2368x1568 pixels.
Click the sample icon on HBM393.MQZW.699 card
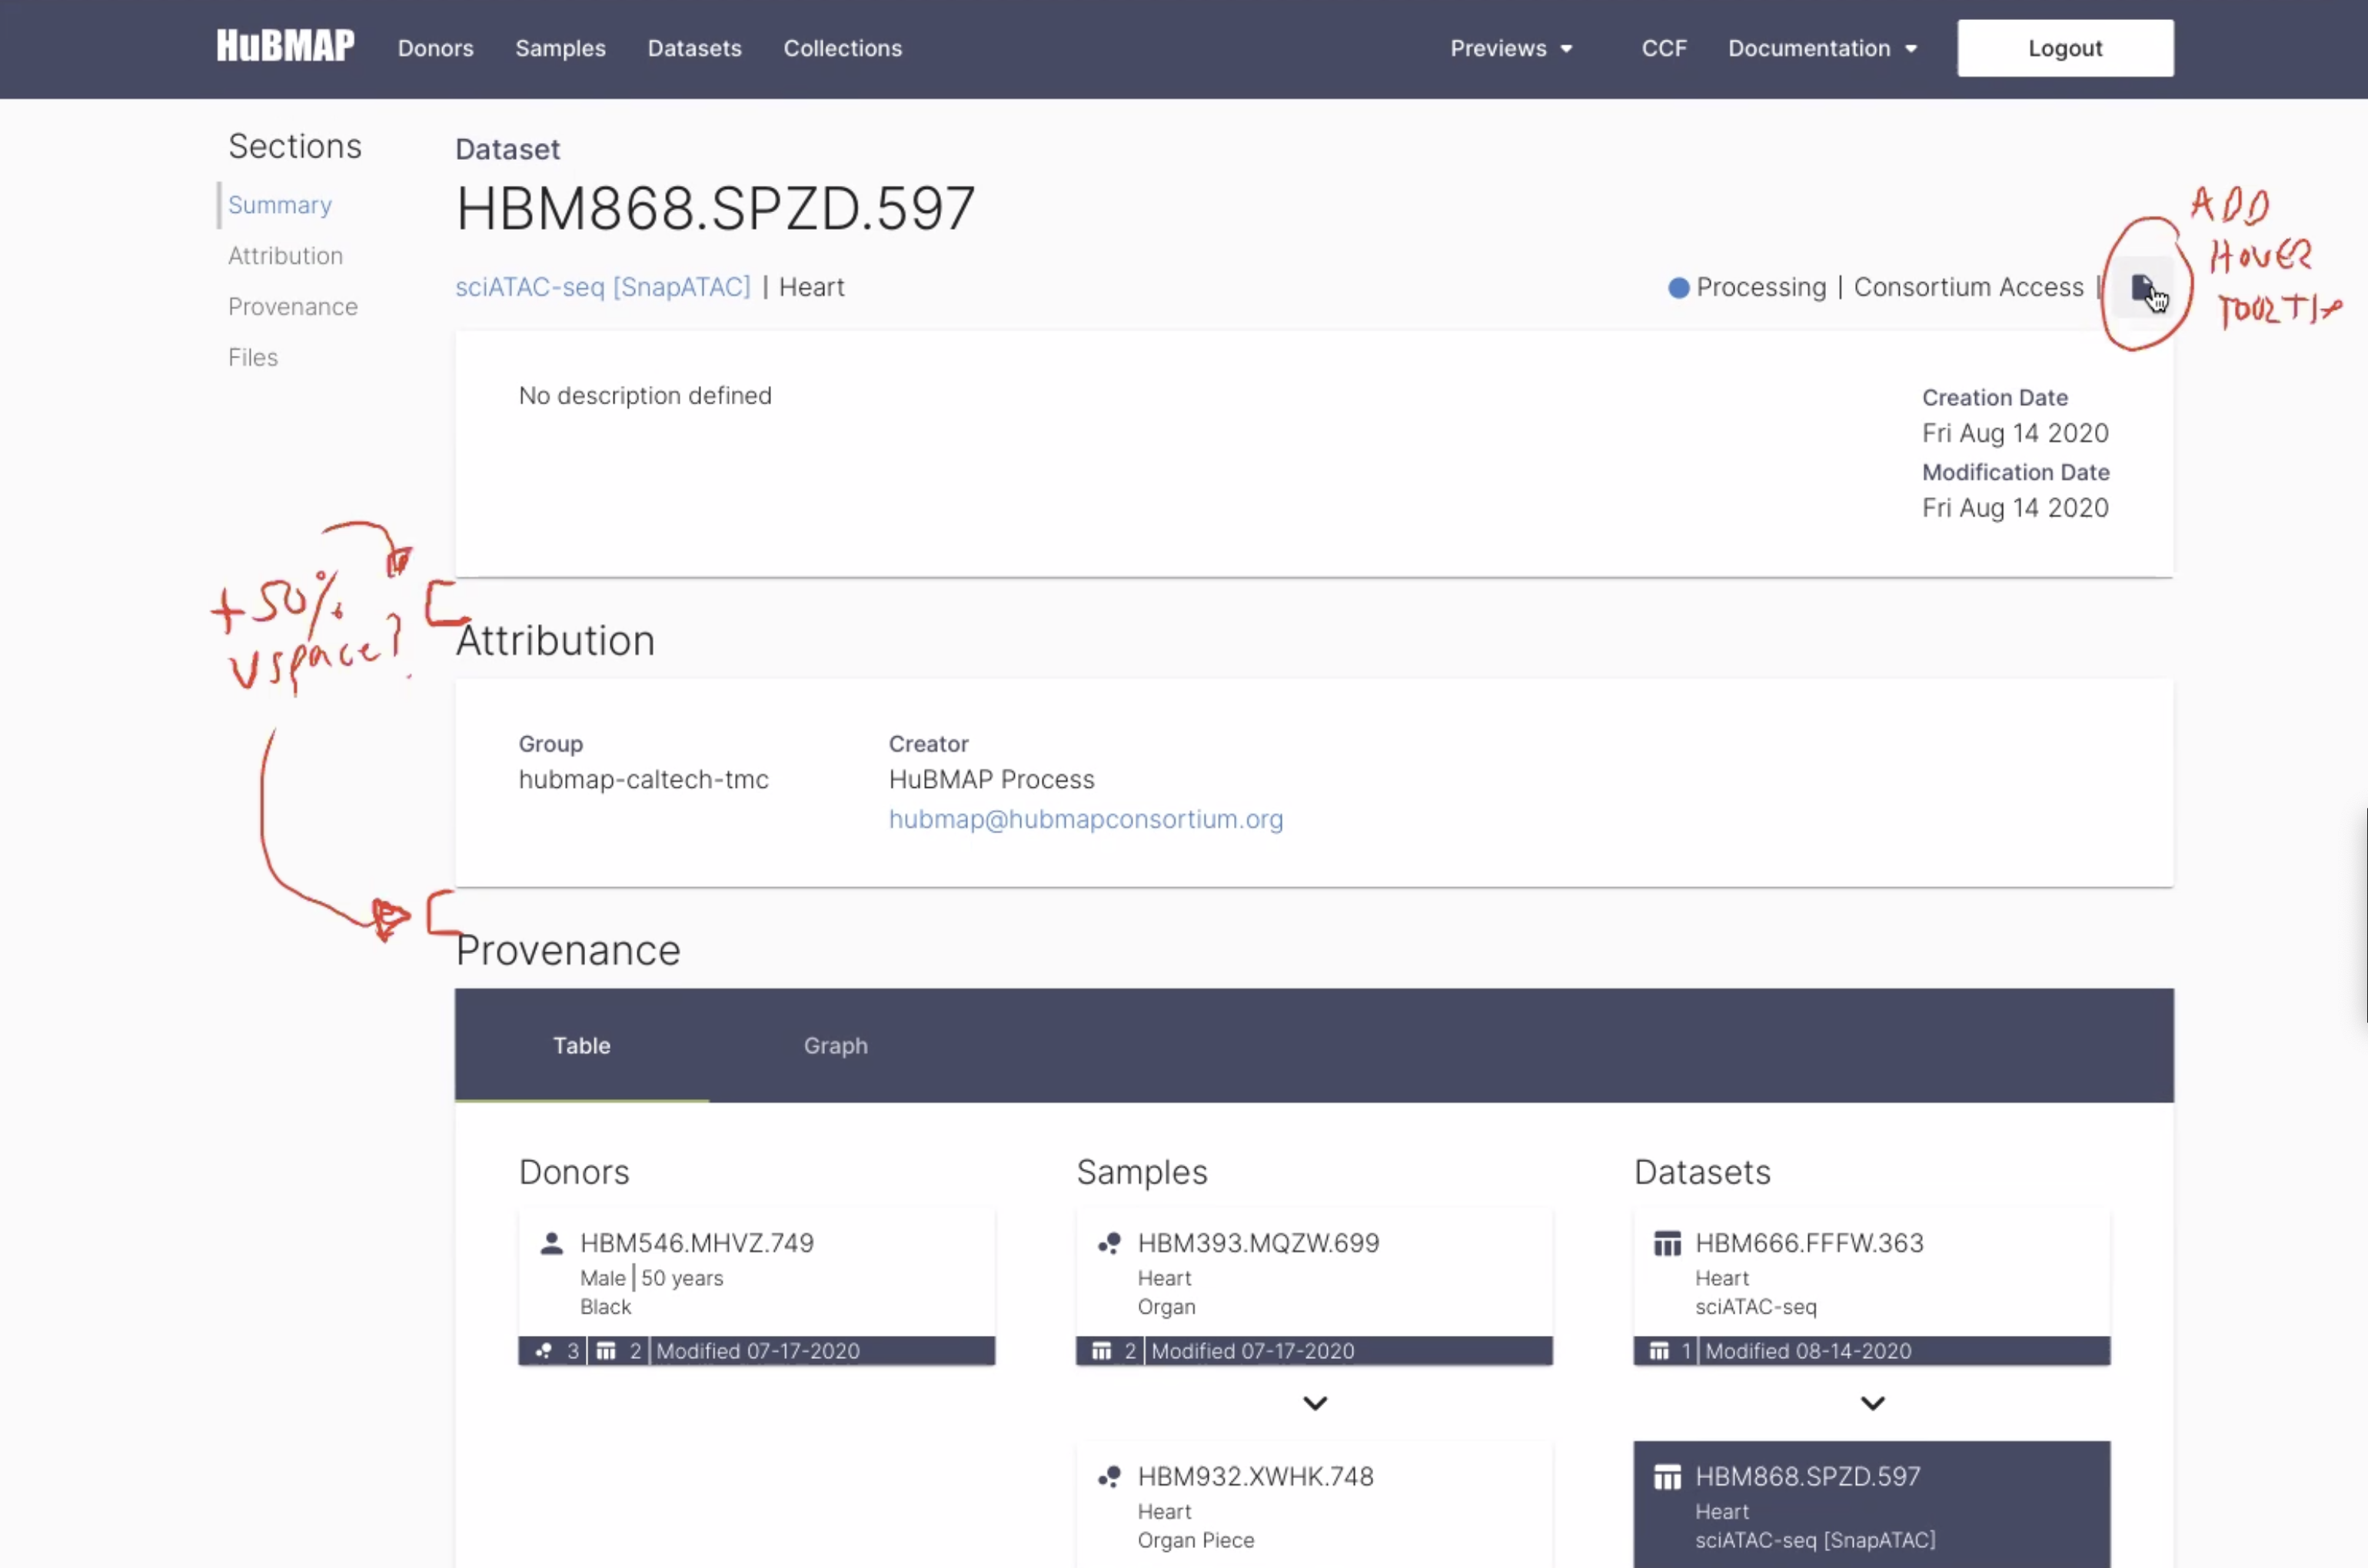1110,1243
